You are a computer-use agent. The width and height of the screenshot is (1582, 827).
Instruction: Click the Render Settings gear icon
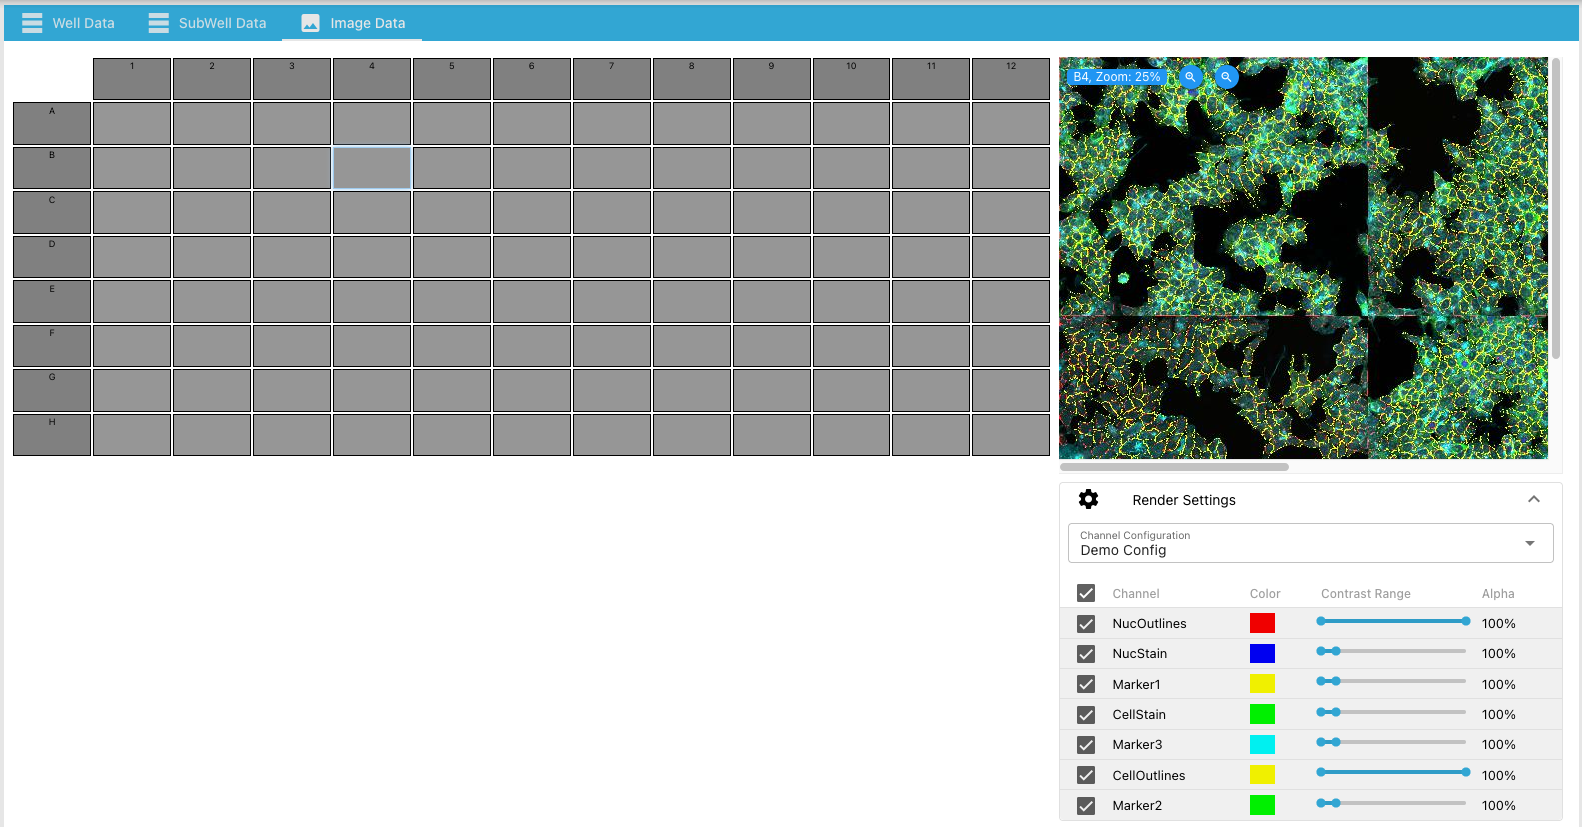(x=1088, y=500)
